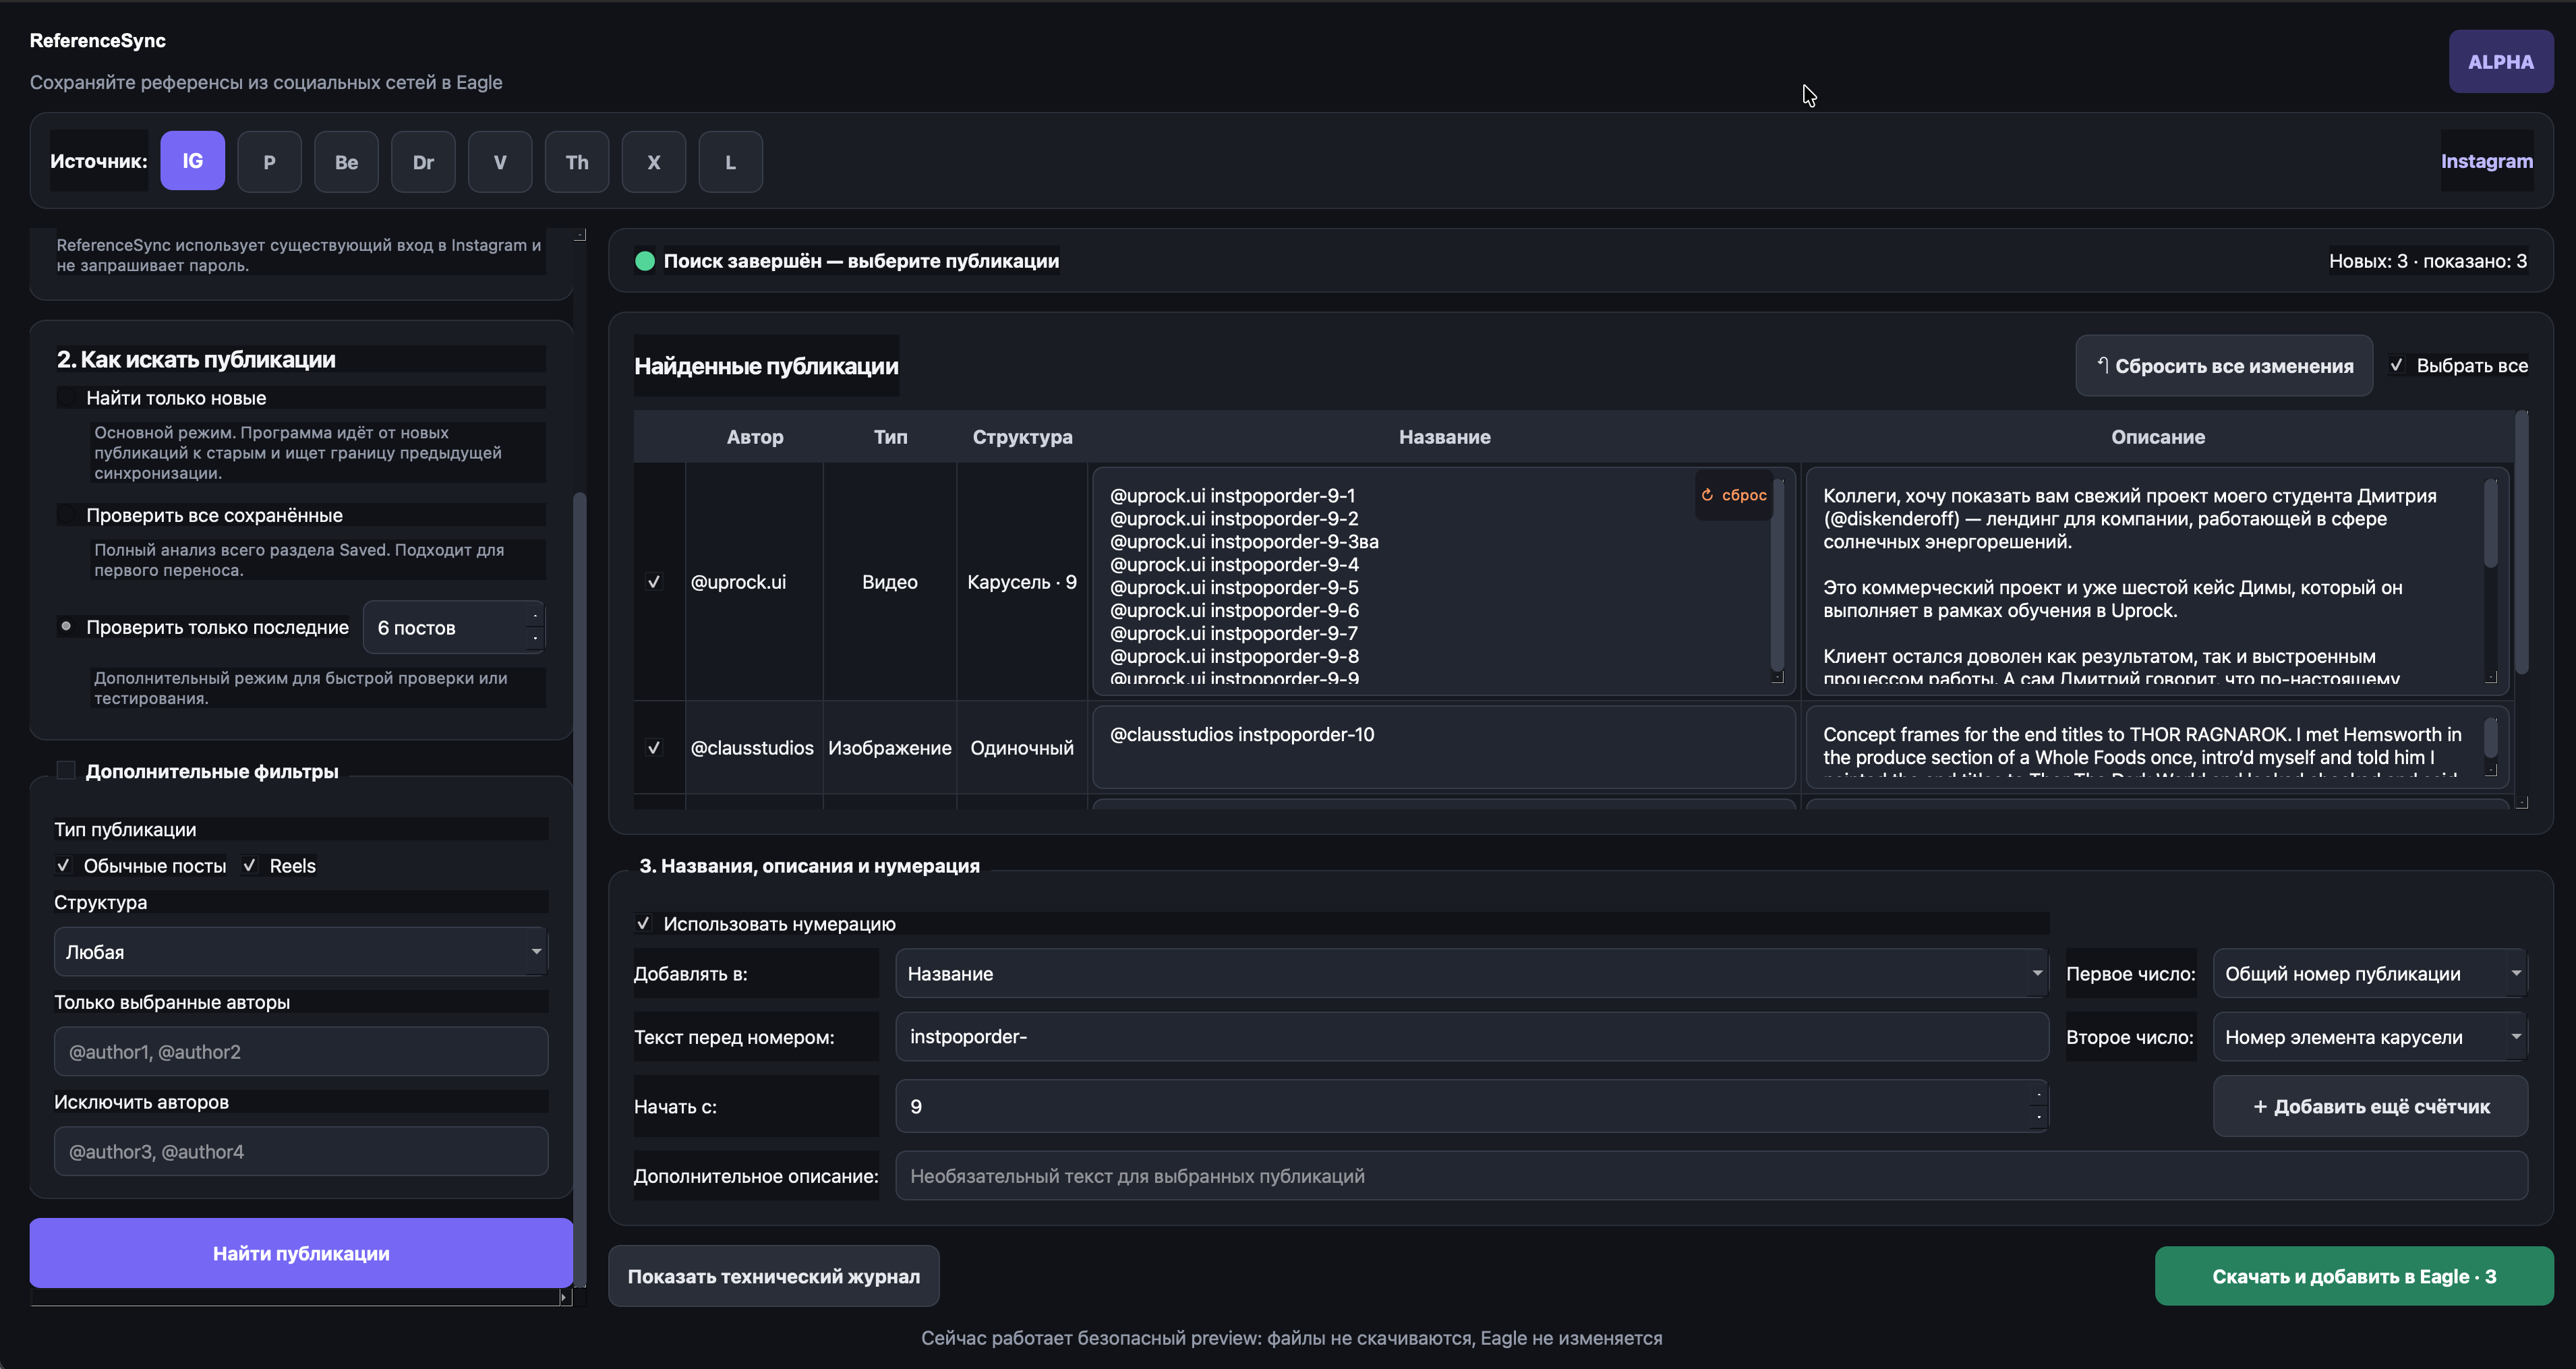Uncheck the @uprock.ui row checkbox
Image resolution: width=2576 pixels, height=1369 pixels.
[654, 581]
